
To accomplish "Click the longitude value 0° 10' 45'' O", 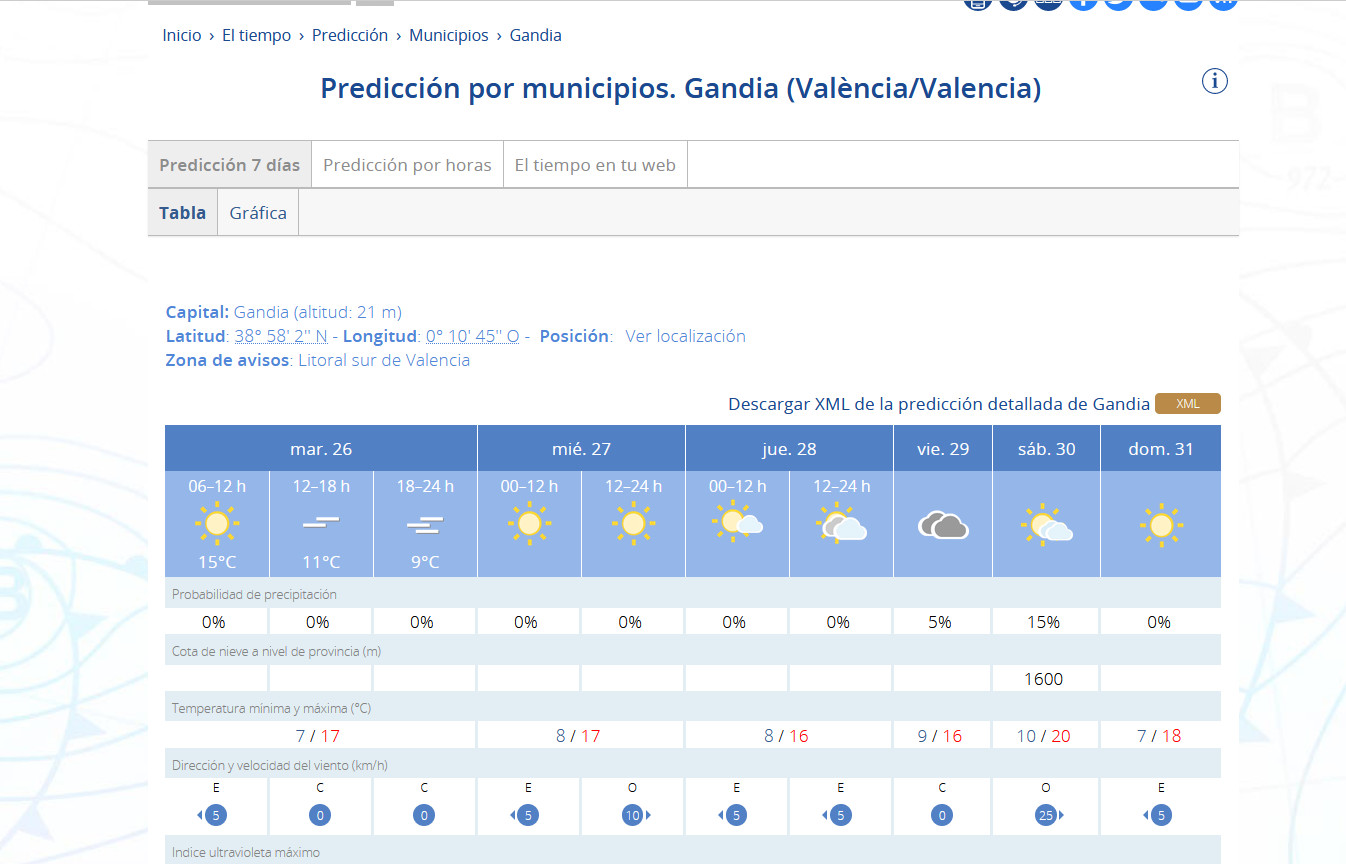I will tap(472, 336).
